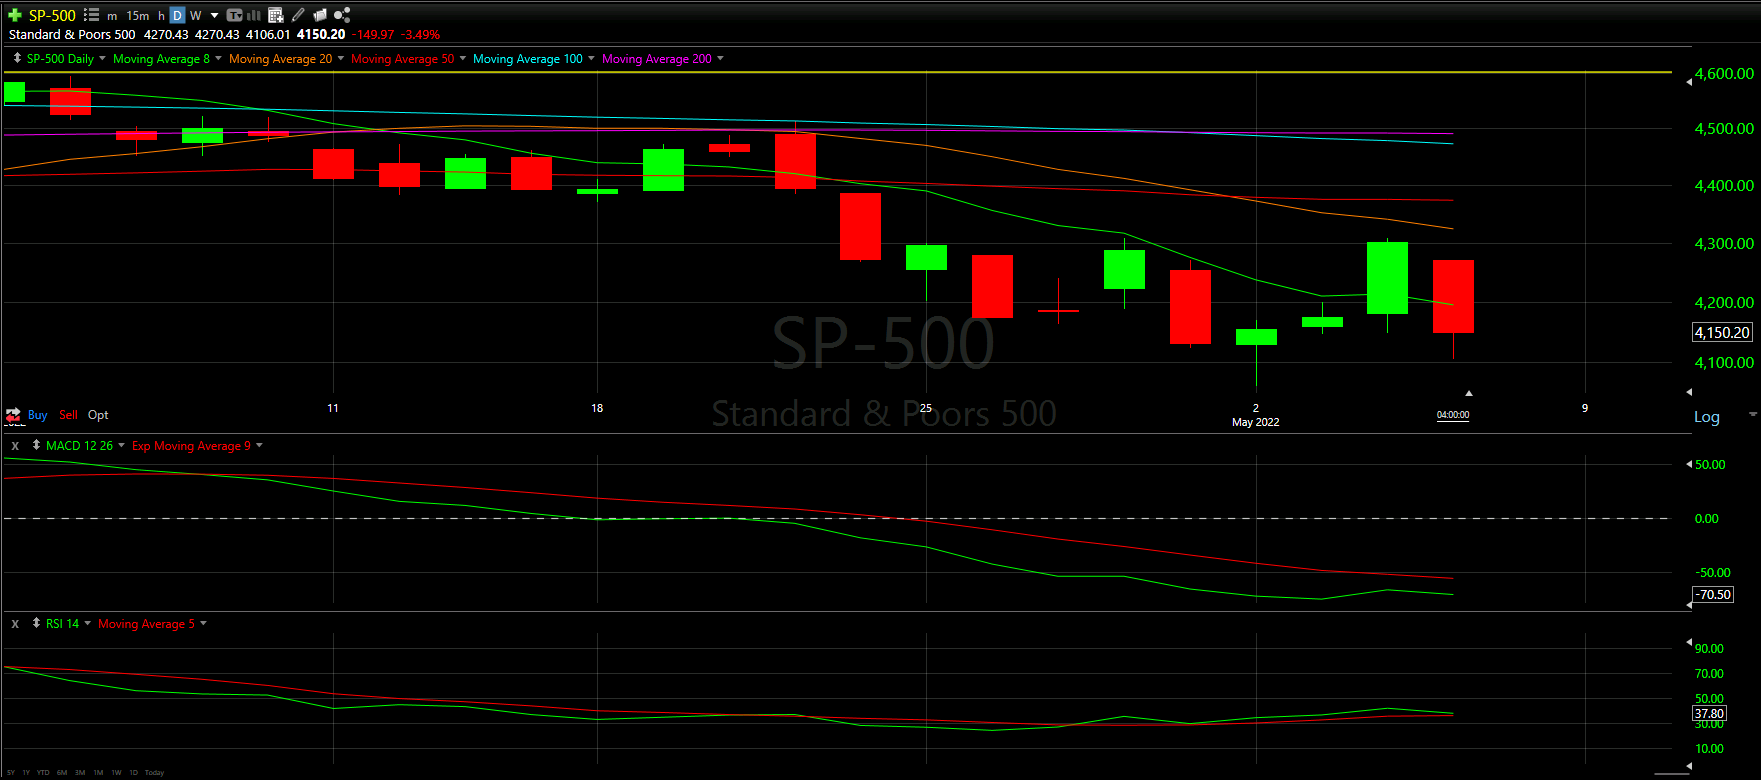Click the May 2022 date label

pos(1256,422)
